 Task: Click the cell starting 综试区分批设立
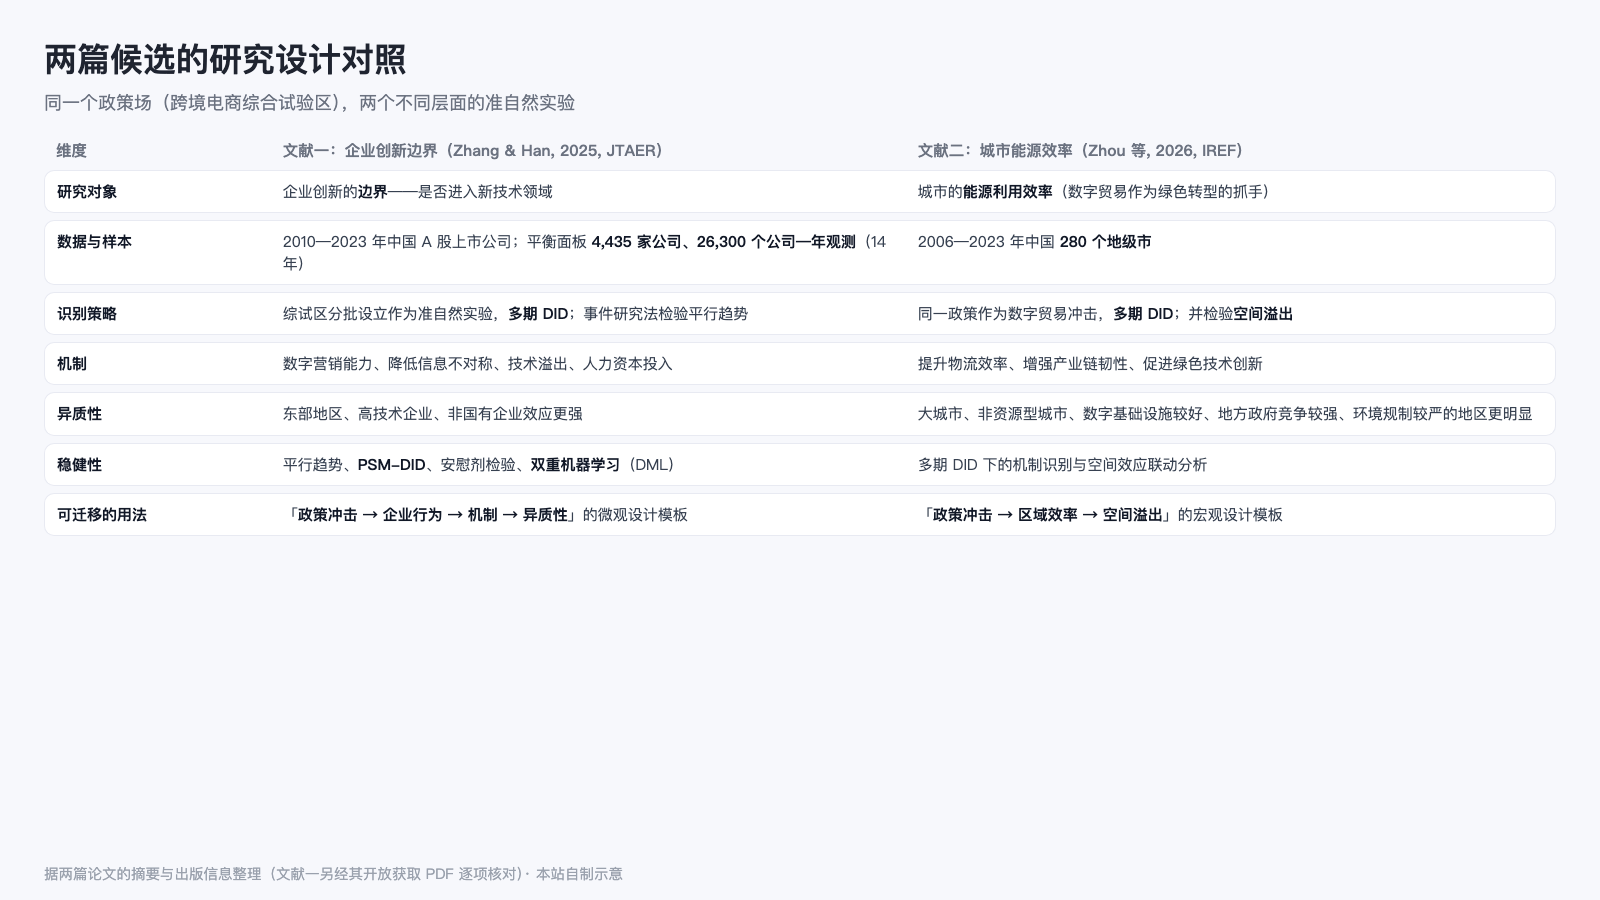[515, 314]
